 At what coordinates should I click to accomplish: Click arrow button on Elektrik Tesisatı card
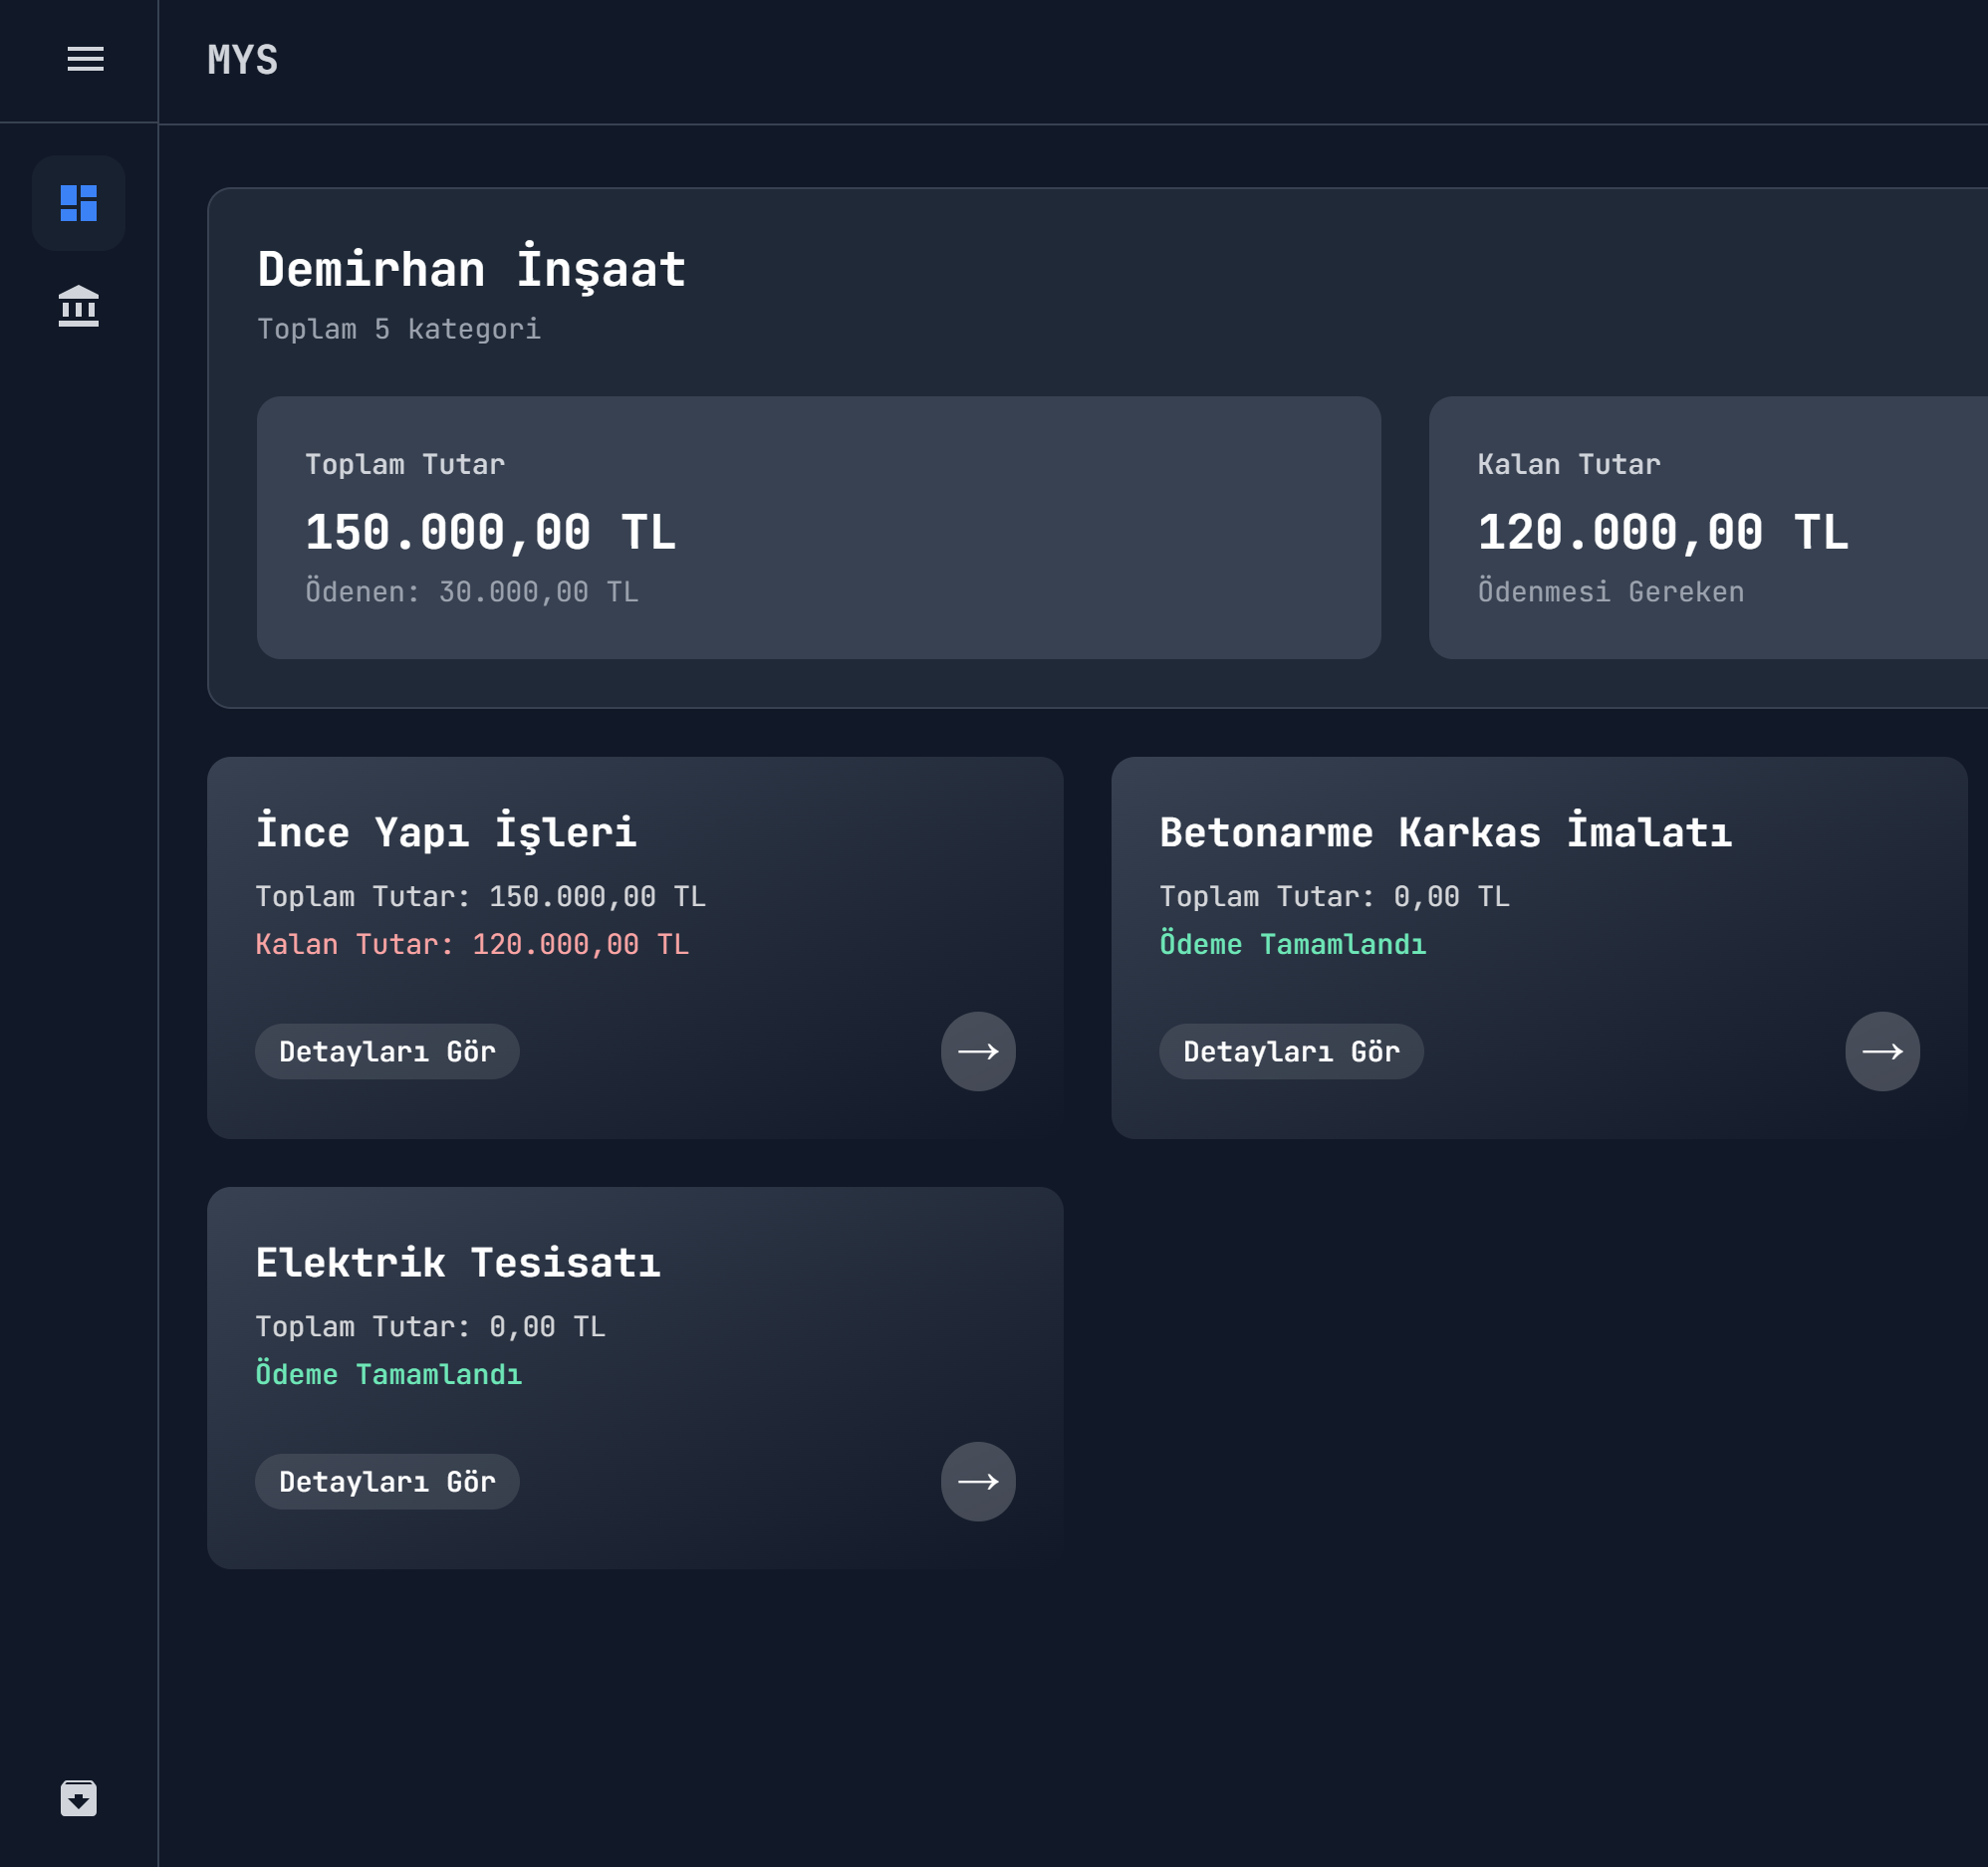[977, 1481]
